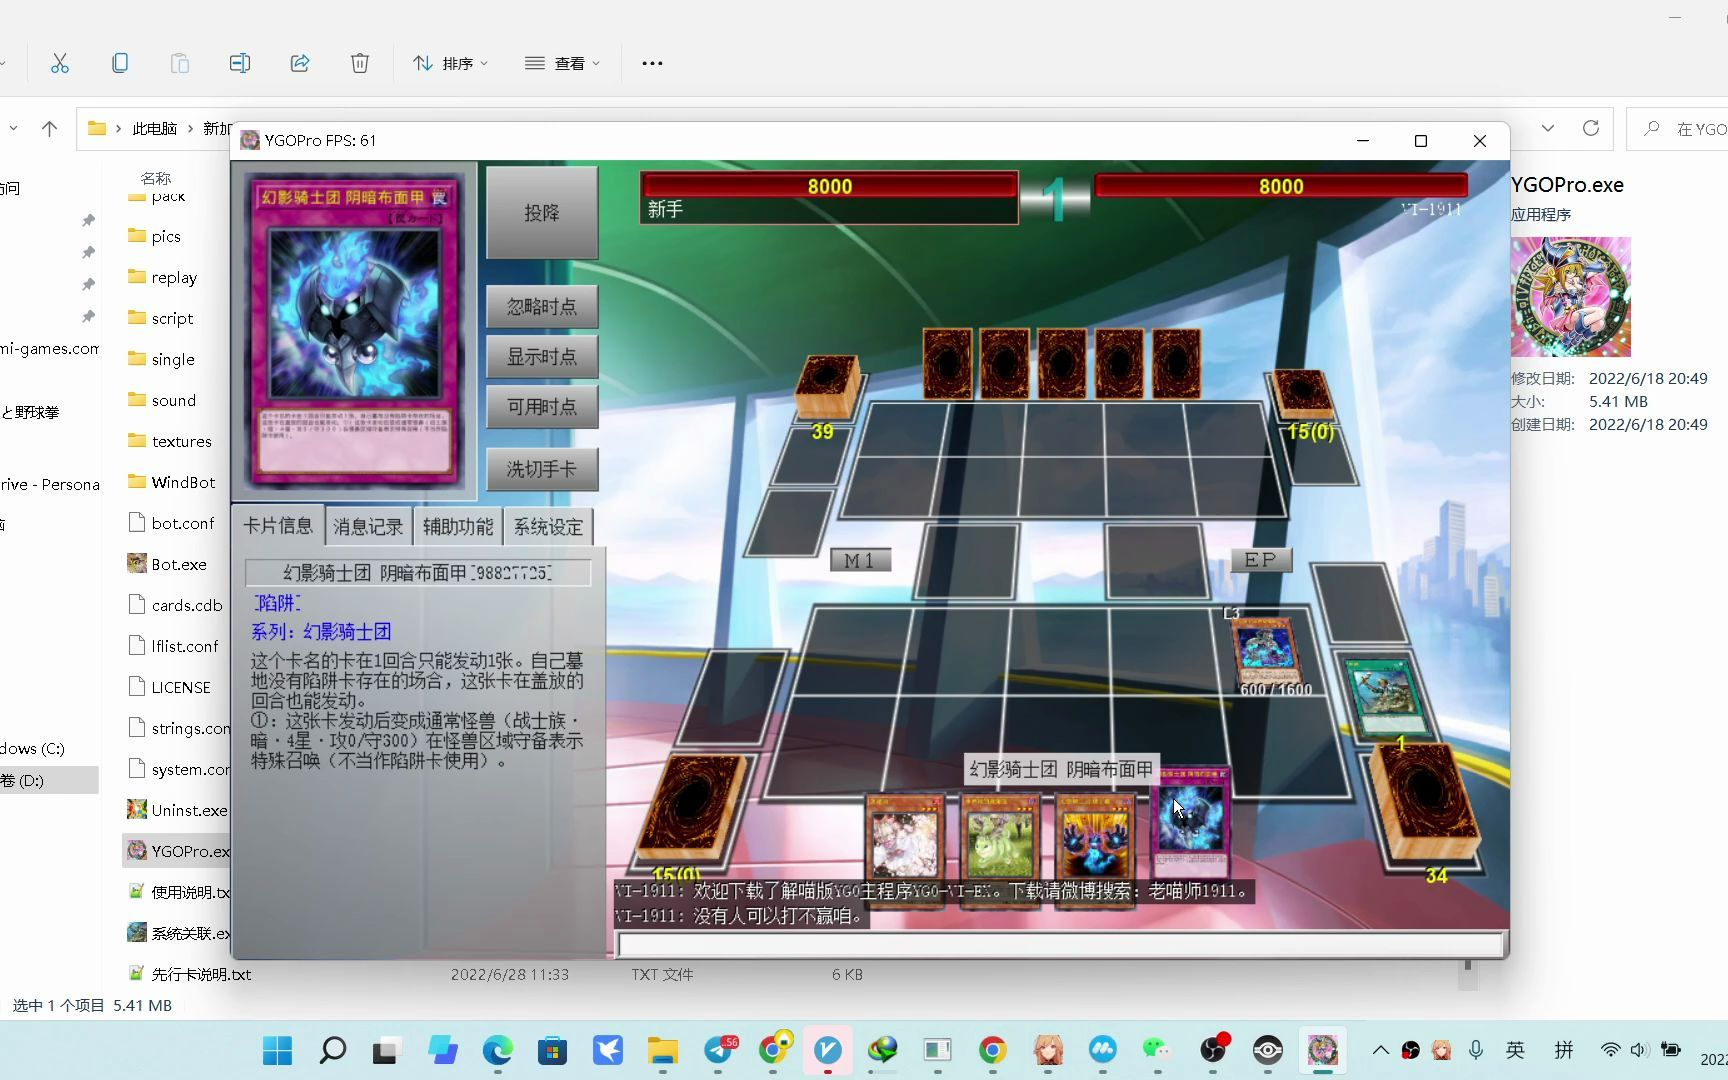The image size is (1728, 1080).
Task: Click the YGOPro icon on taskbar
Action: pyautogui.click(x=1323, y=1050)
